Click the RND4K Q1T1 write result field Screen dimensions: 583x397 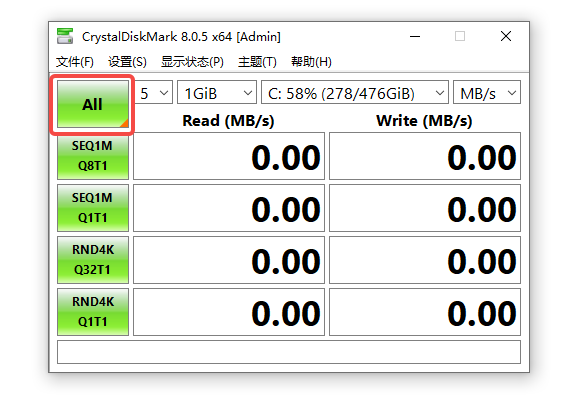(x=425, y=312)
